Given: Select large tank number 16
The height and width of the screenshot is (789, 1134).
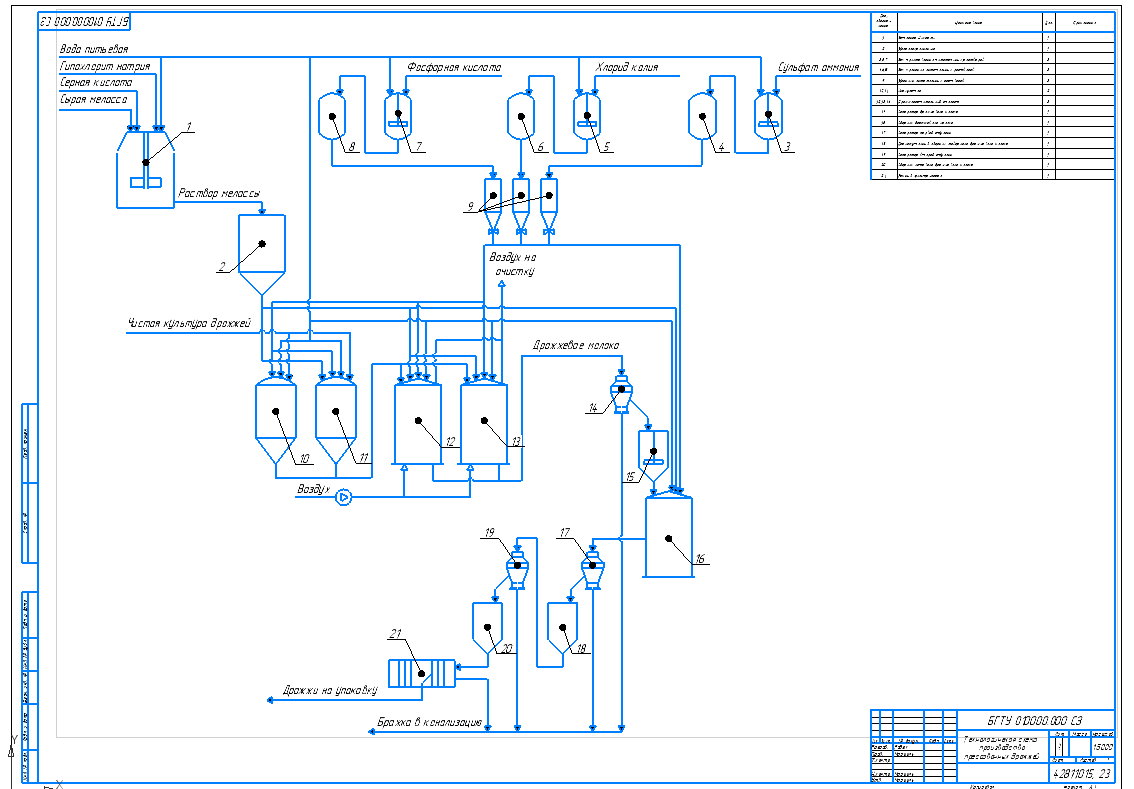Looking at the screenshot, I should [669, 535].
